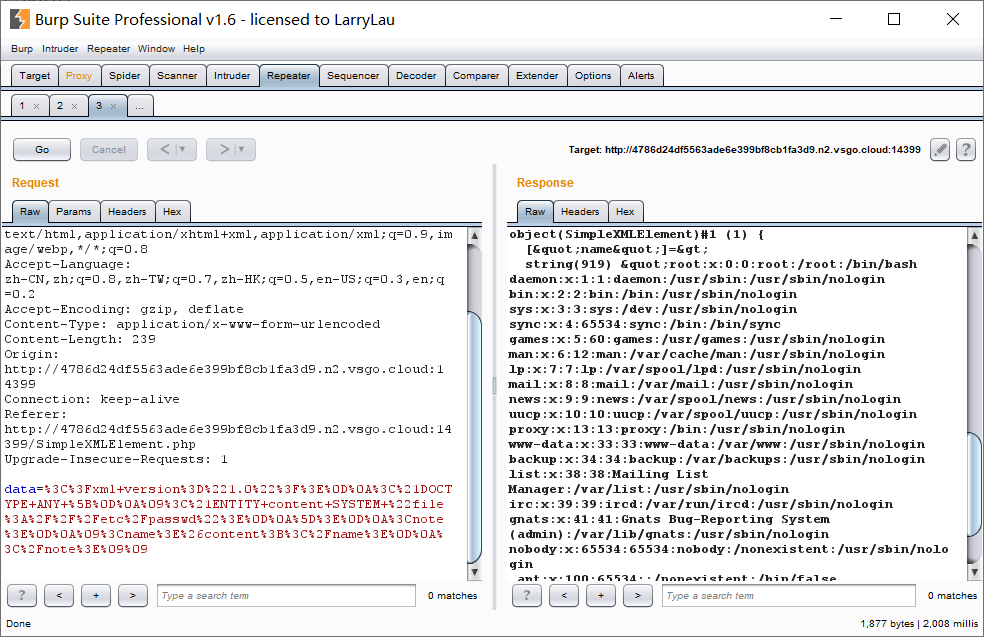Switch to the Sequencer tab
Viewport: 984px width, 637px height.
pos(353,75)
